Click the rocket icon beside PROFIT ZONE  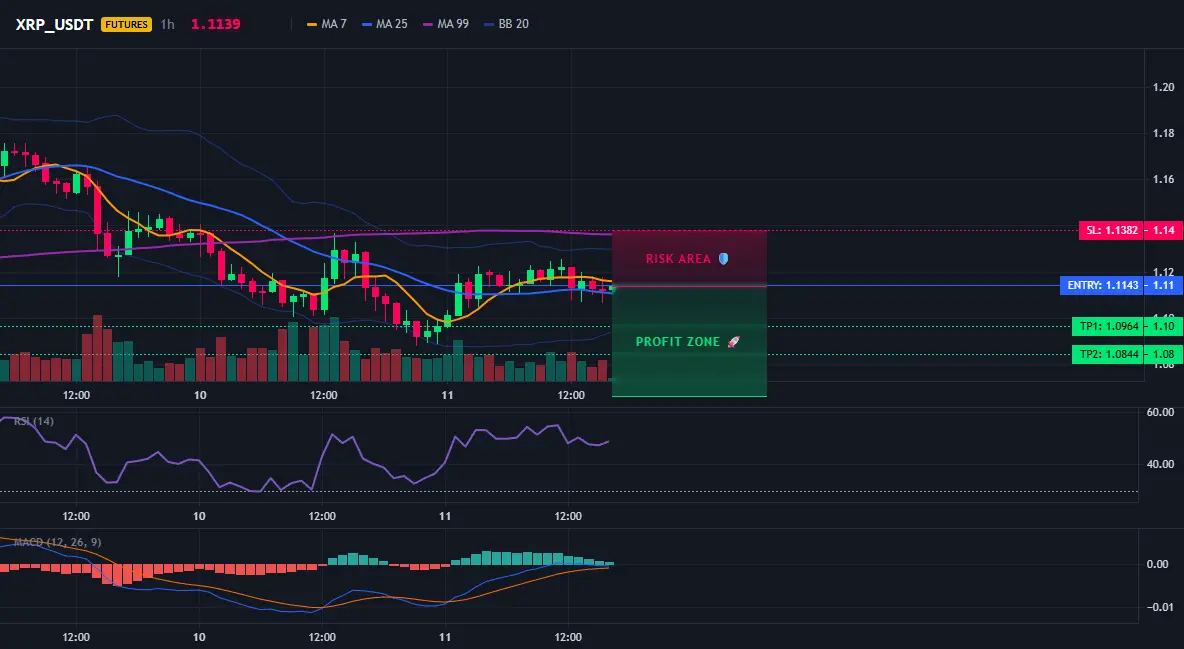tap(733, 341)
